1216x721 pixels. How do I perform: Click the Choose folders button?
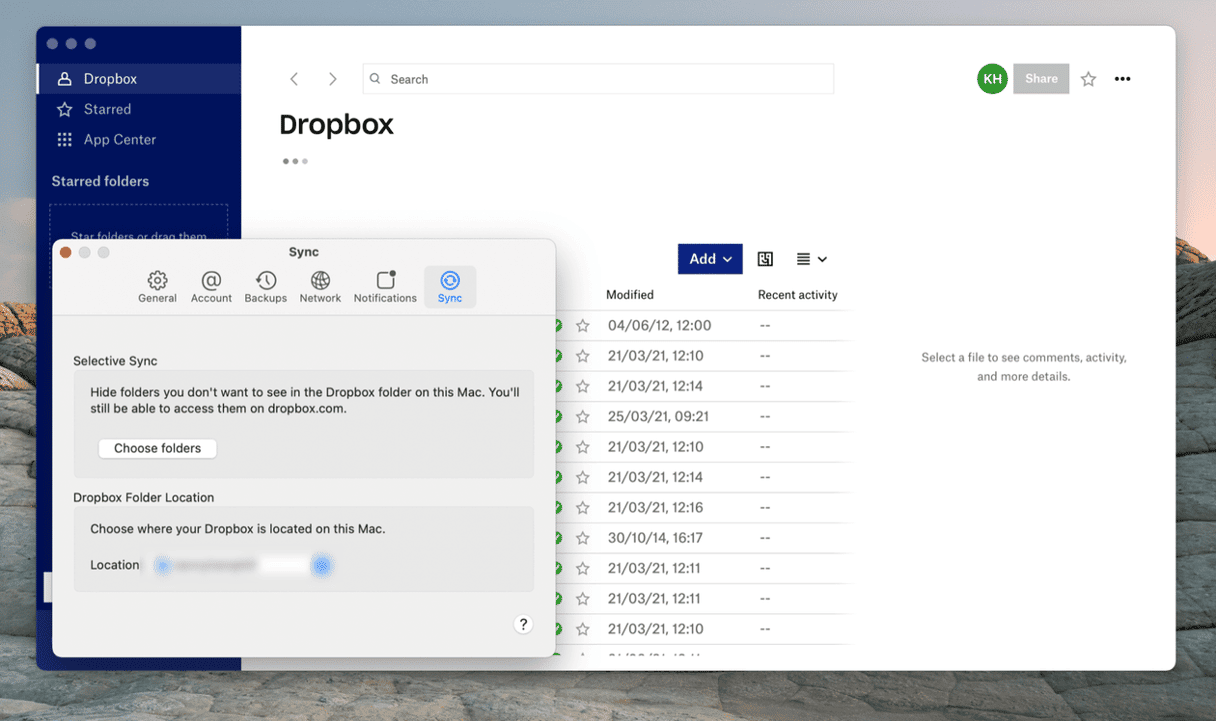157,448
